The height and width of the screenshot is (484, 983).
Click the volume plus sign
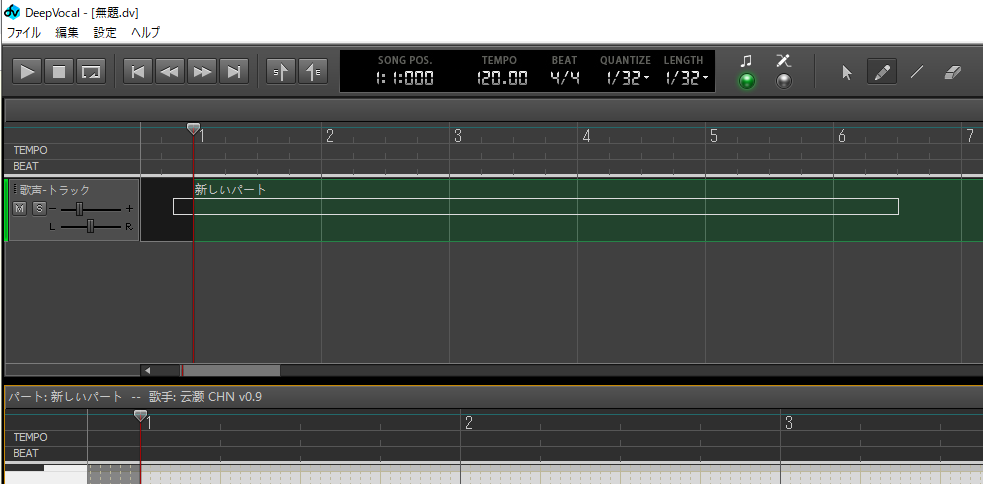(x=129, y=208)
